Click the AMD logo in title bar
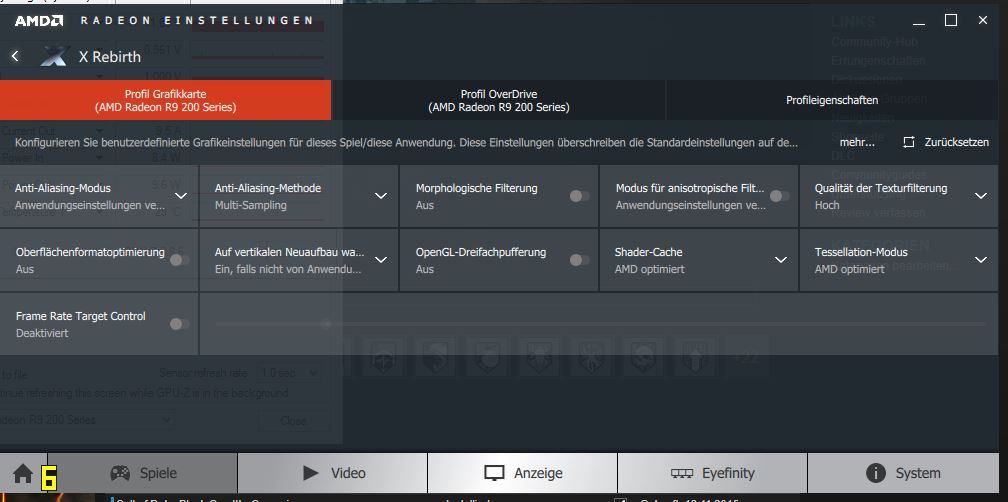1008x502 pixels. 39,21
